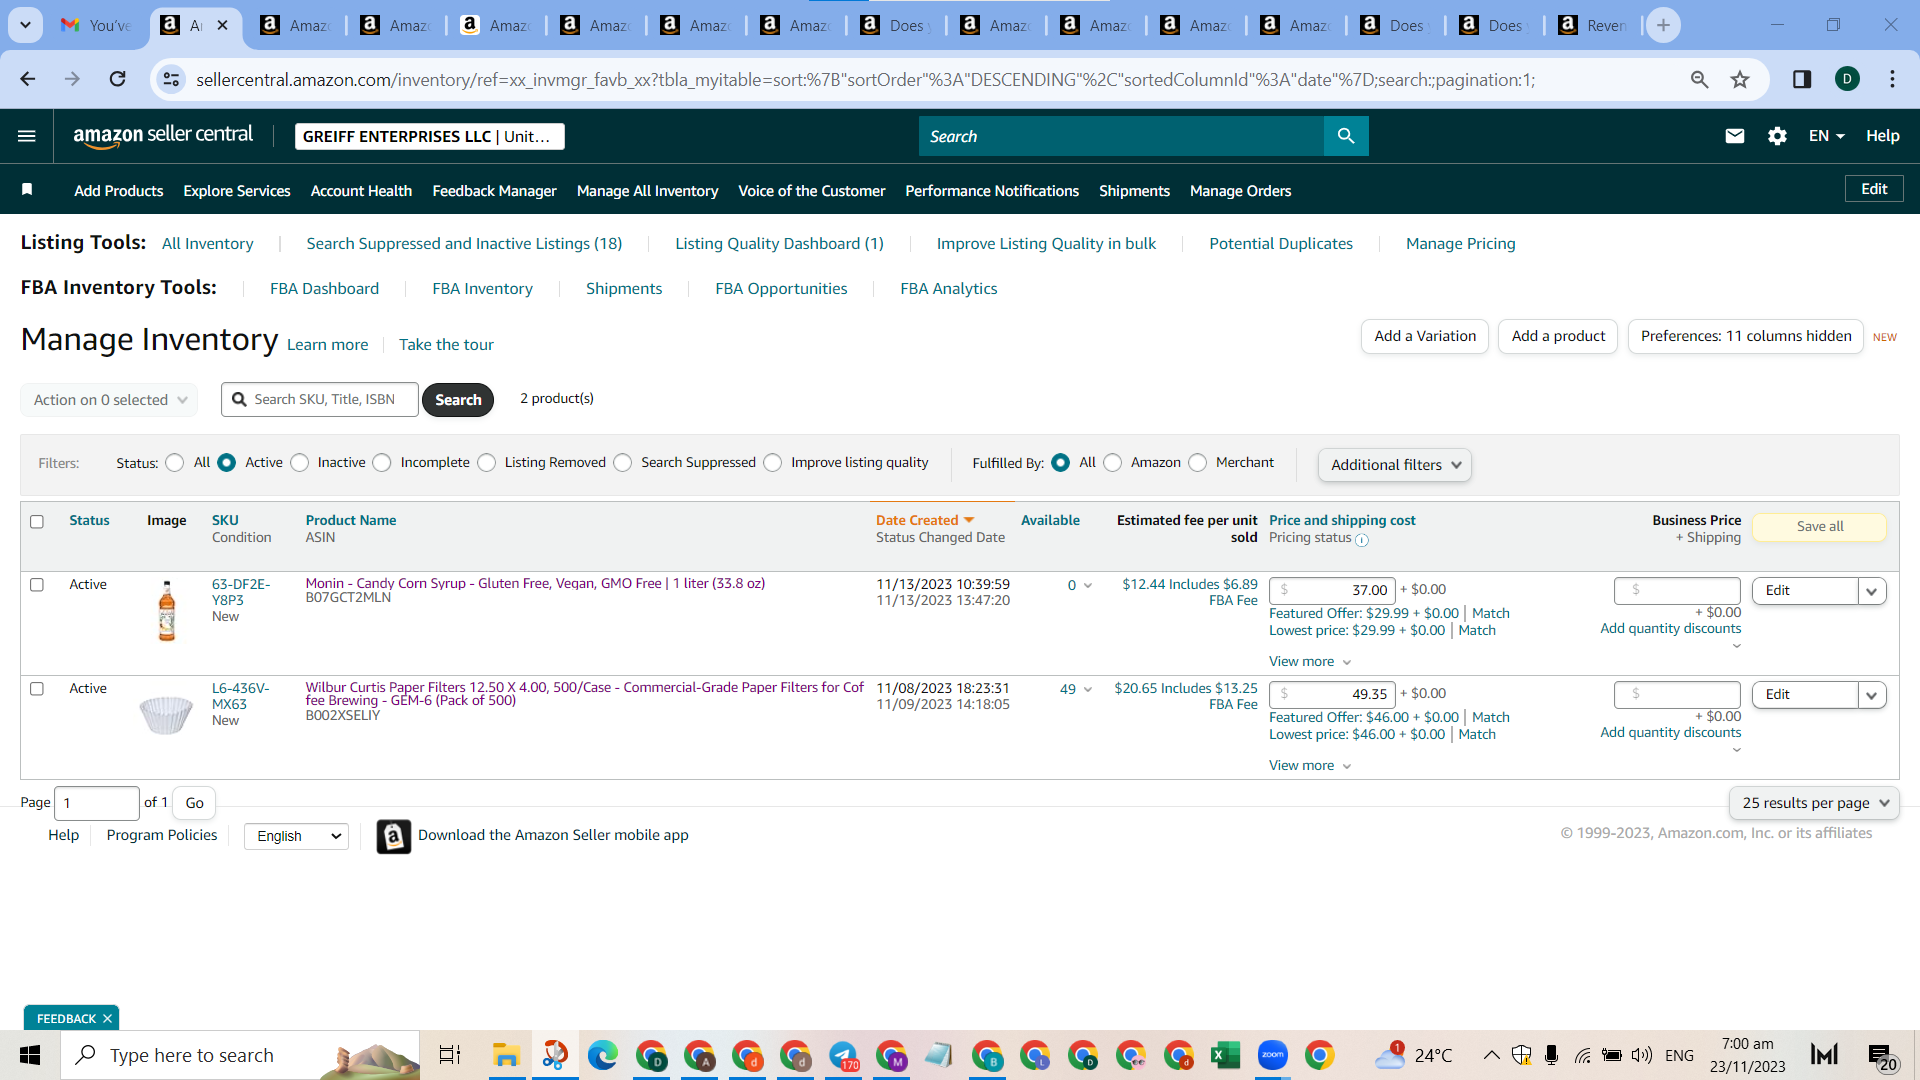Click the Search SKU, Title, ISBN field
The image size is (1920, 1080).
tap(320, 400)
